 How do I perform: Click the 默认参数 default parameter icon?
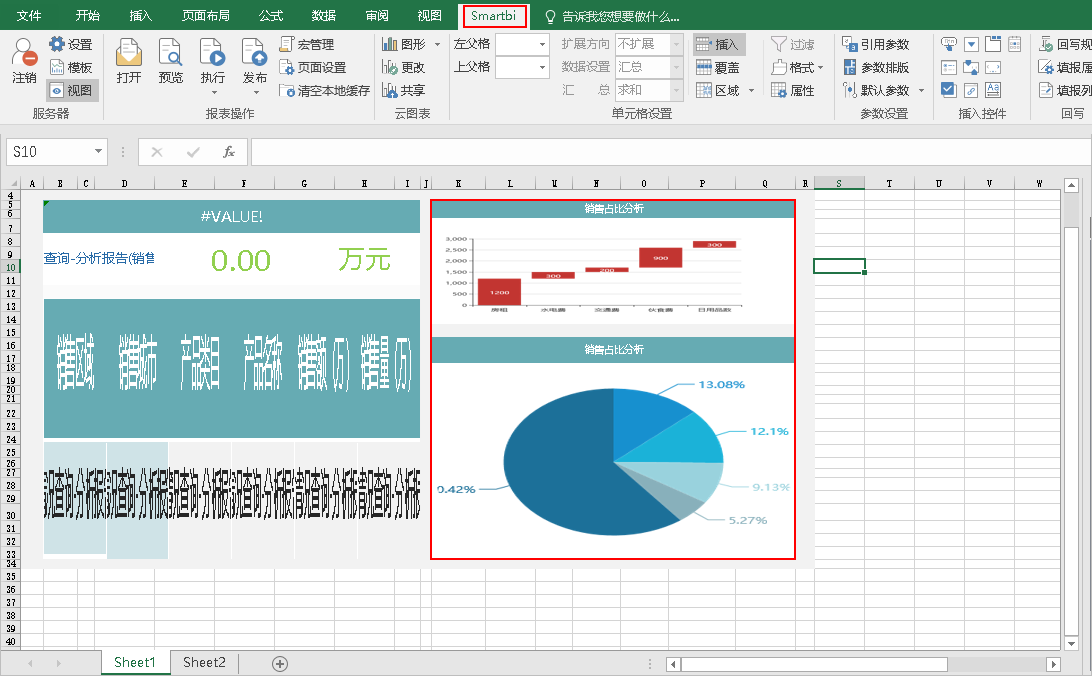[x=850, y=91]
